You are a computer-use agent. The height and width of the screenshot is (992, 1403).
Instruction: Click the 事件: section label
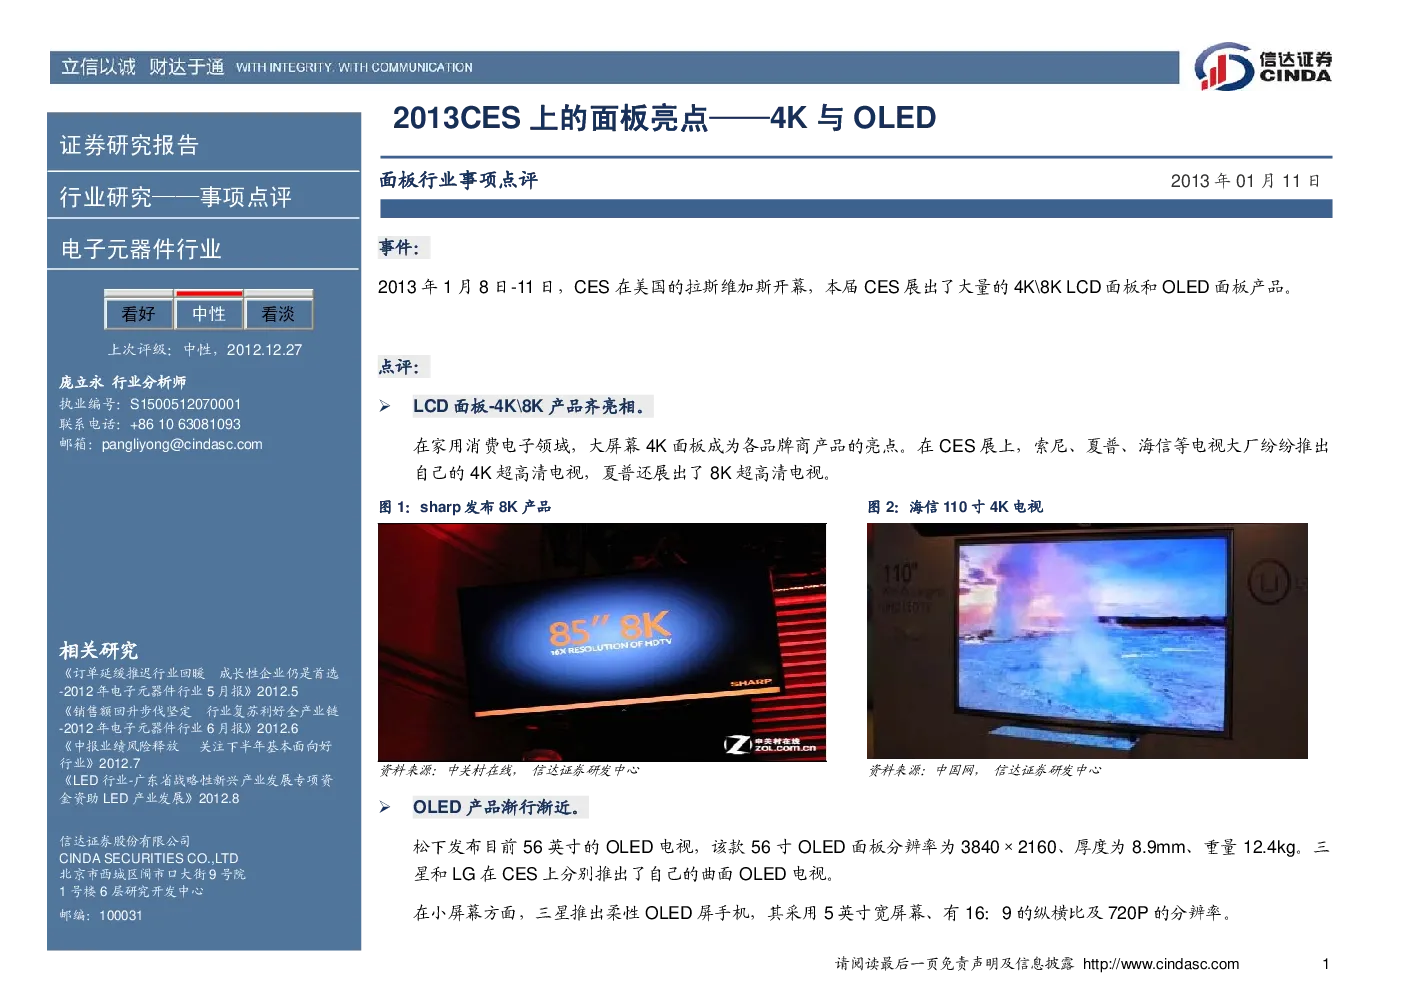[x=399, y=247]
